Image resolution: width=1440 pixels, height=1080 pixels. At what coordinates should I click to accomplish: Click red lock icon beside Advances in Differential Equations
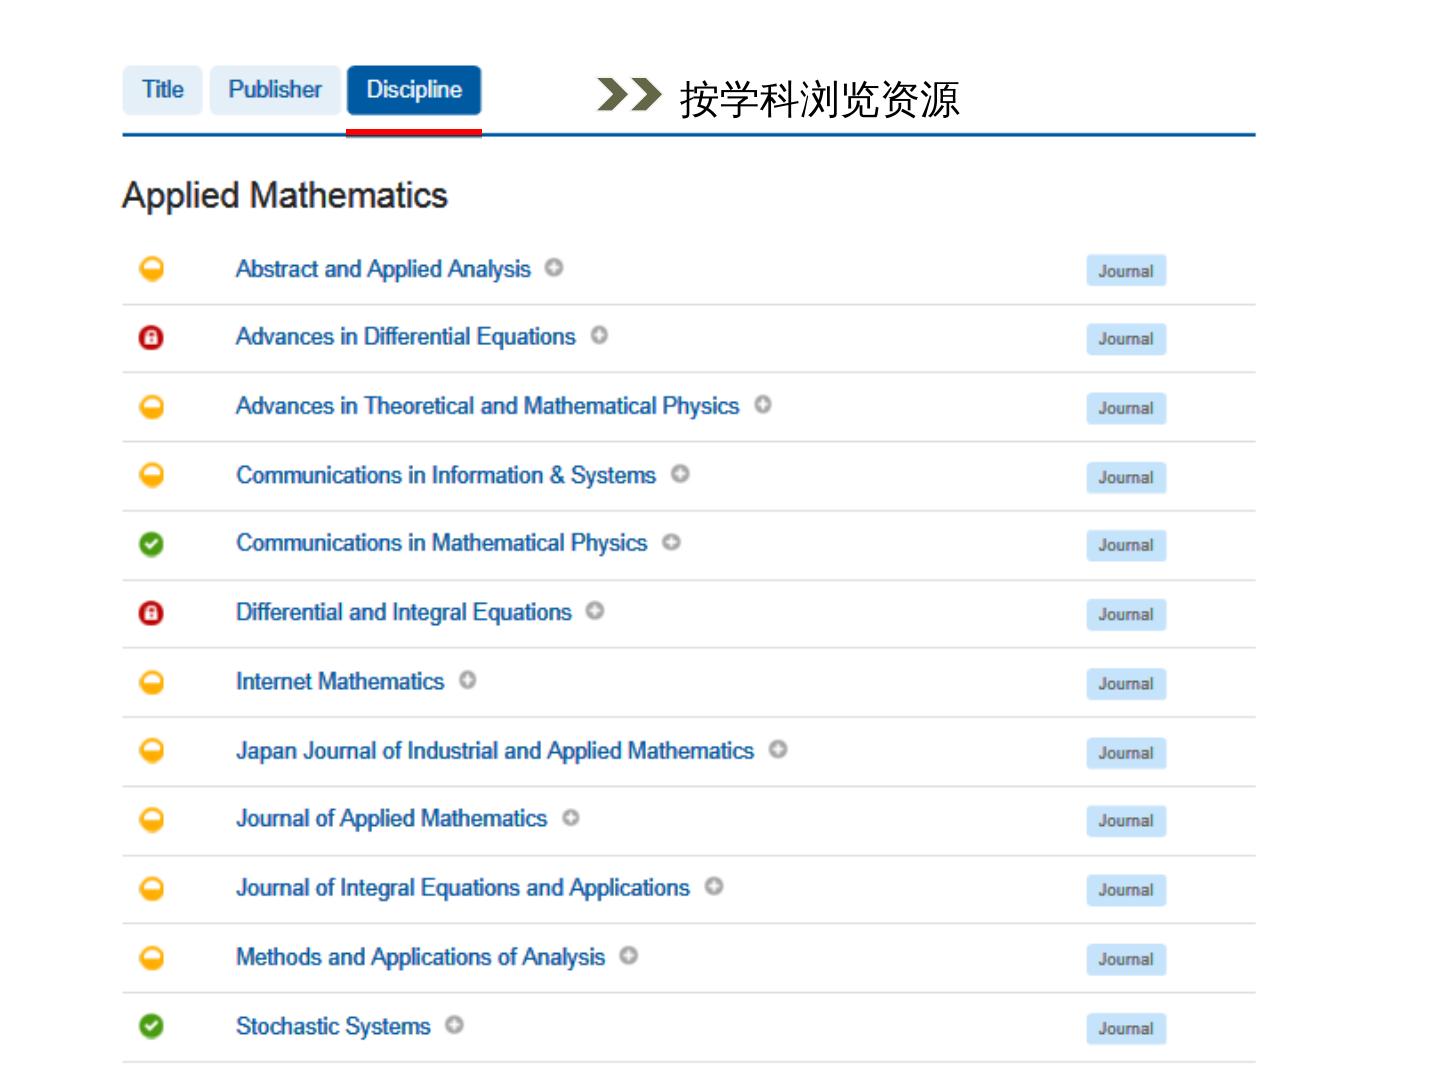[x=151, y=337]
